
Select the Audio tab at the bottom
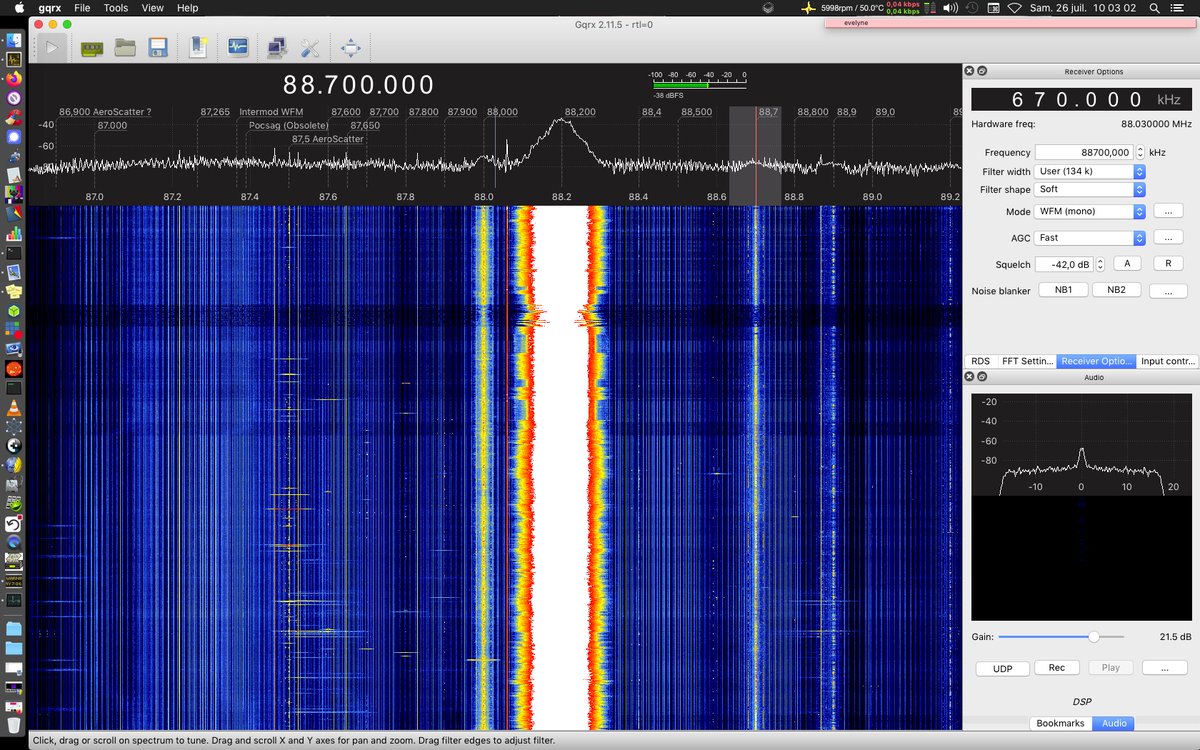pyautogui.click(x=1114, y=723)
